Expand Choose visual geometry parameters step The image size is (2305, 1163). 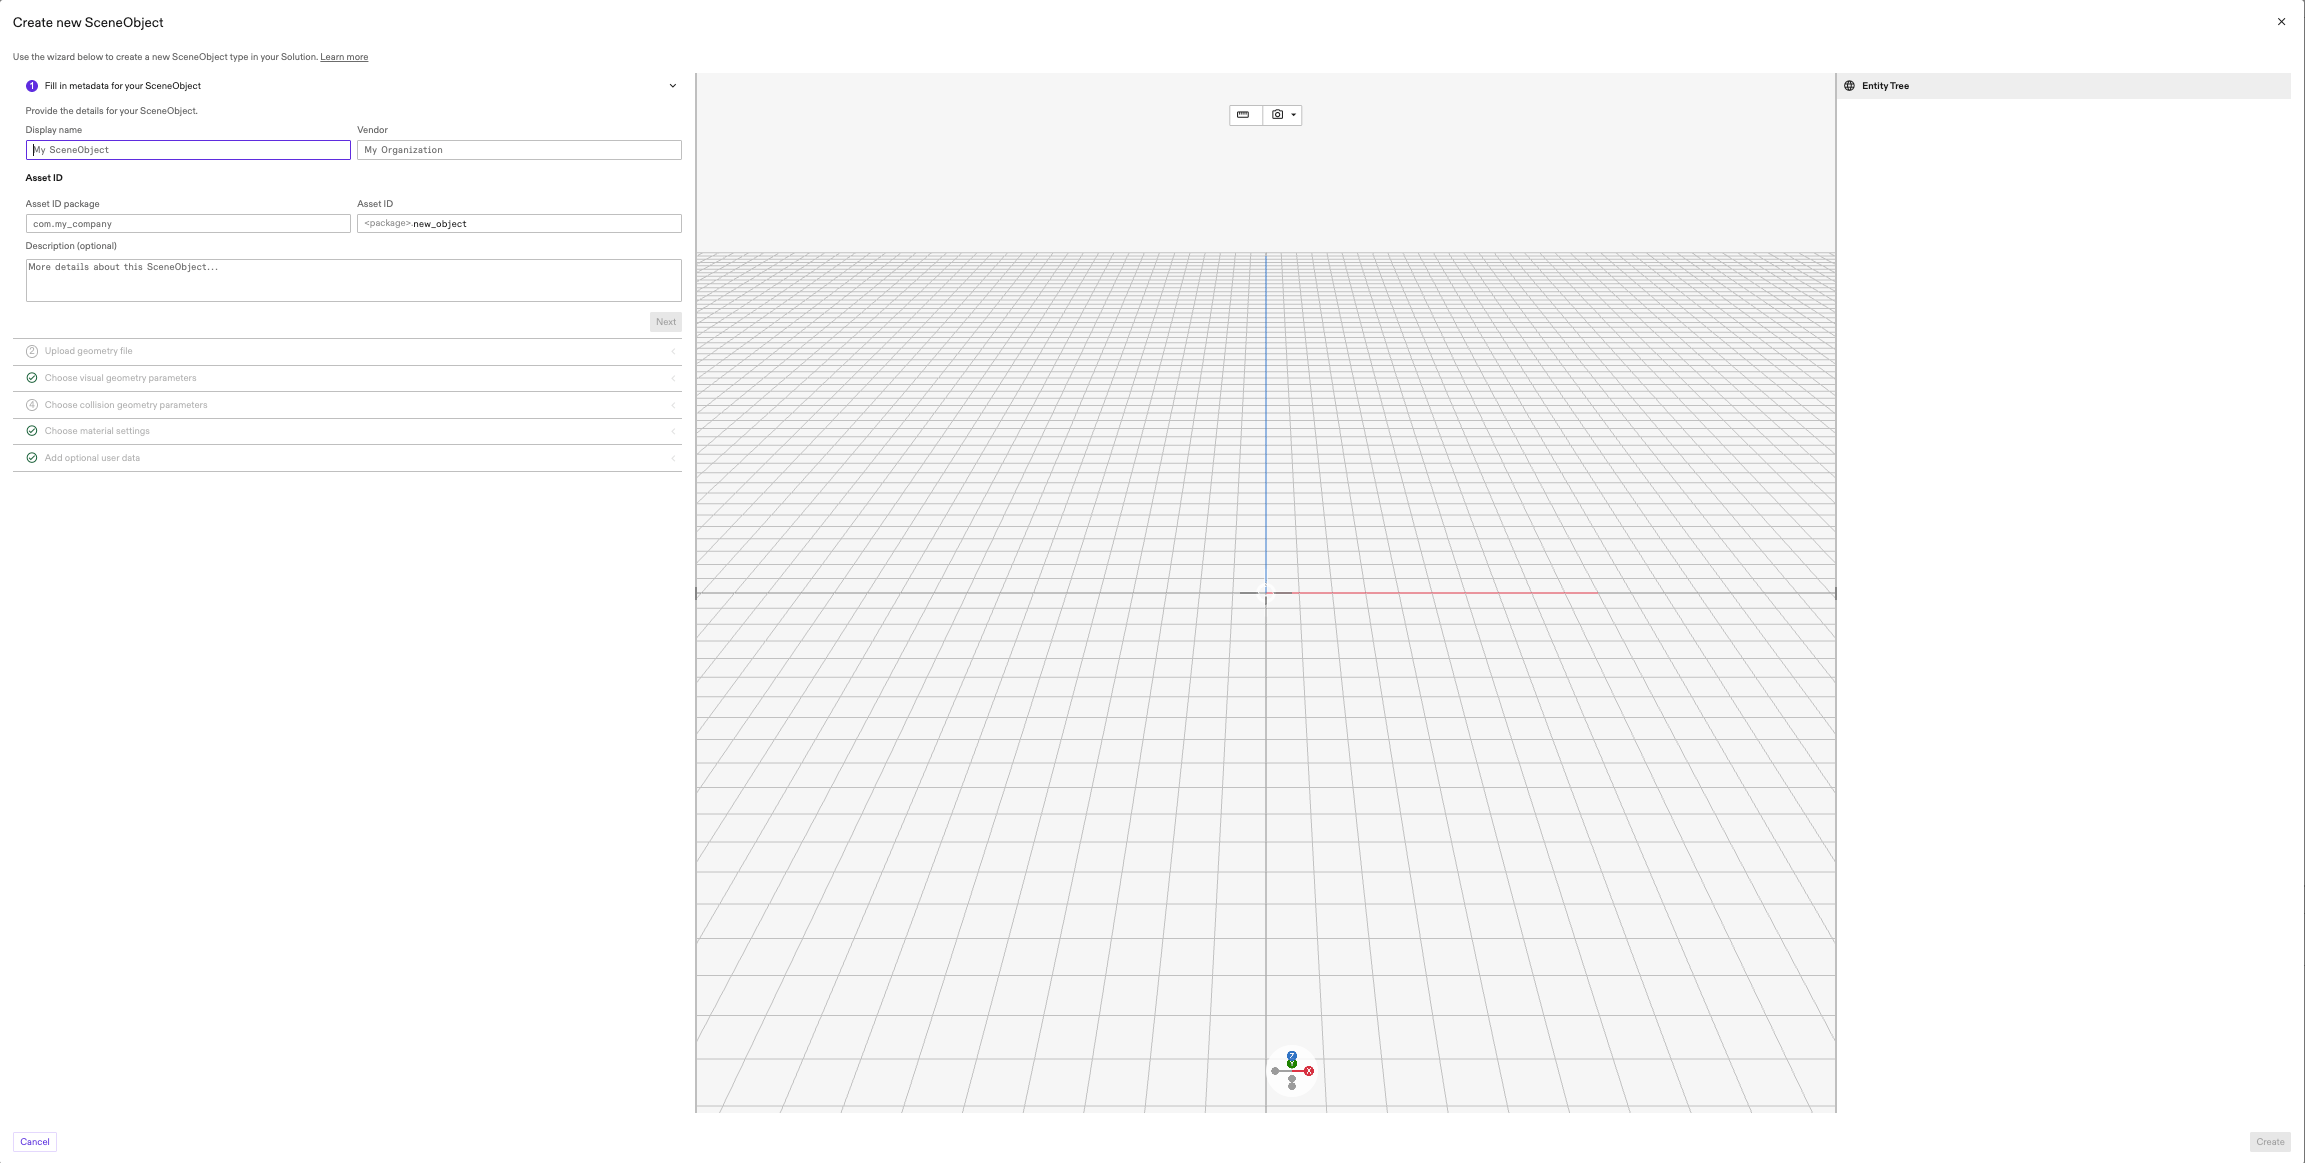pyautogui.click(x=120, y=378)
